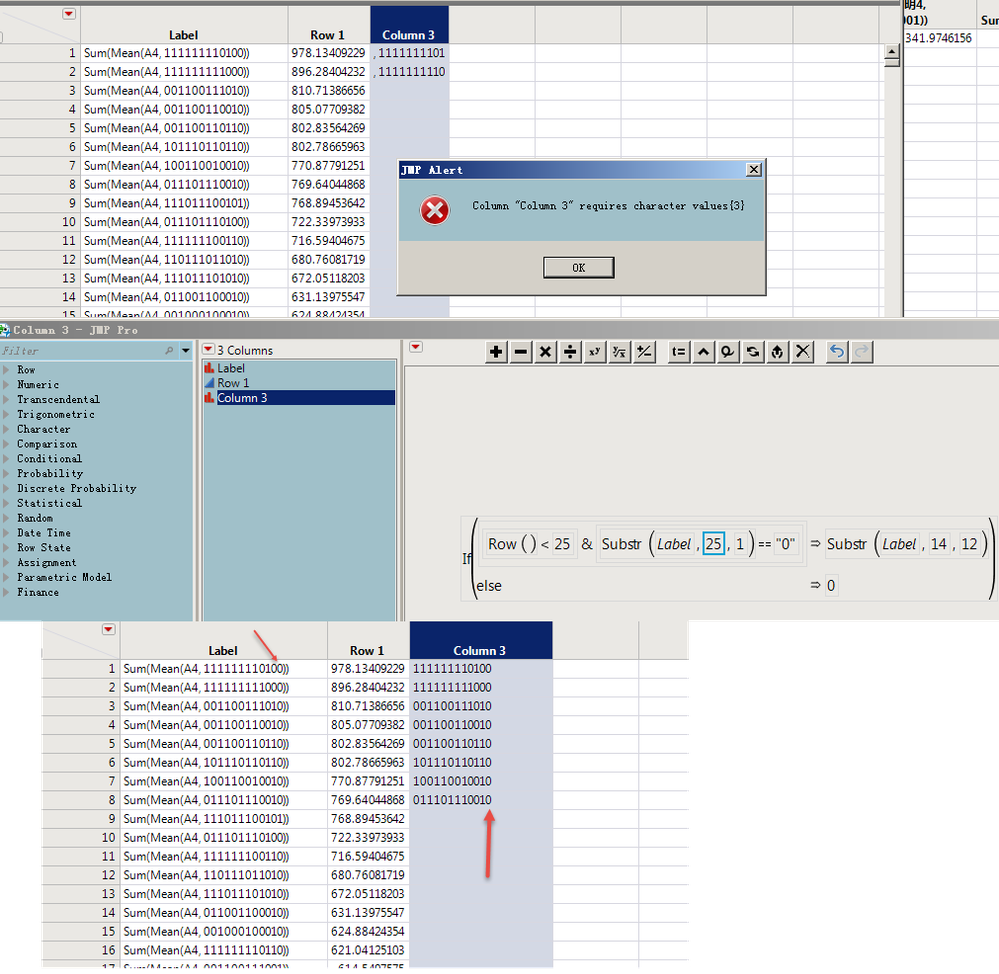This screenshot has width=999, height=974.
Task: Click OK in the JMP Alert dialog
Action: click(579, 268)
